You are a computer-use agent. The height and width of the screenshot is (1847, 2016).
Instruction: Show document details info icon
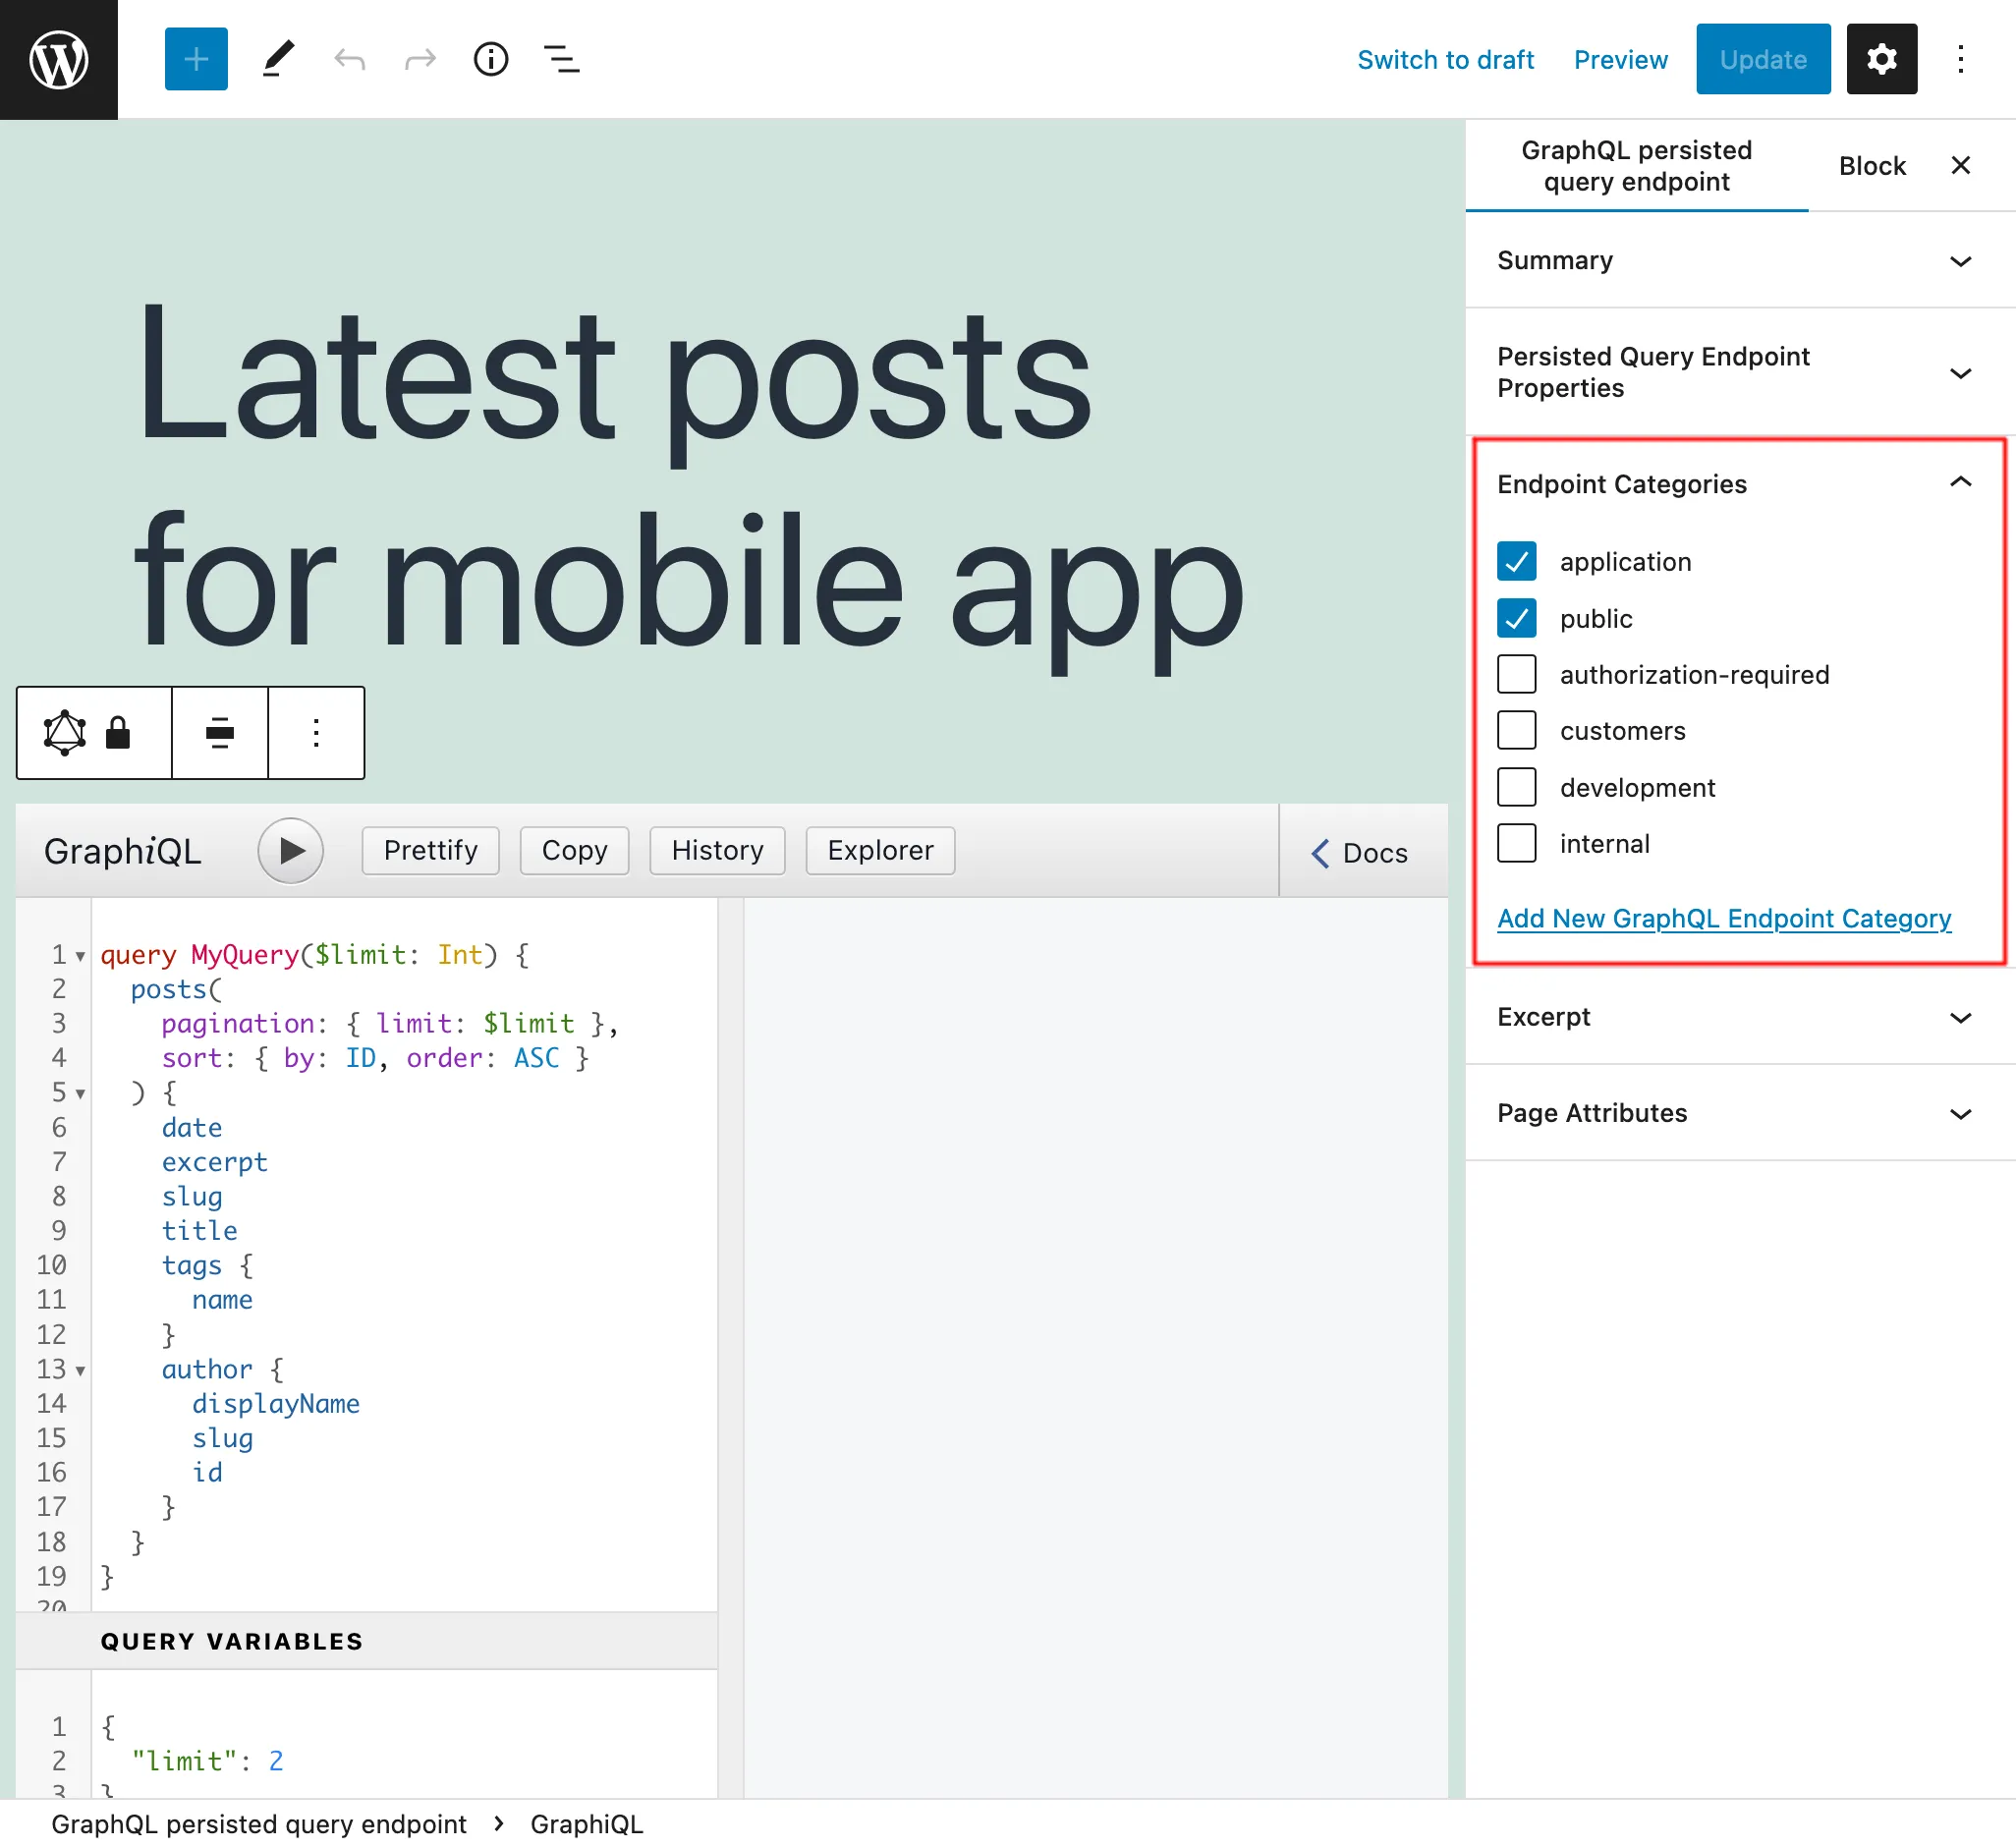click(x=491, y=59)
